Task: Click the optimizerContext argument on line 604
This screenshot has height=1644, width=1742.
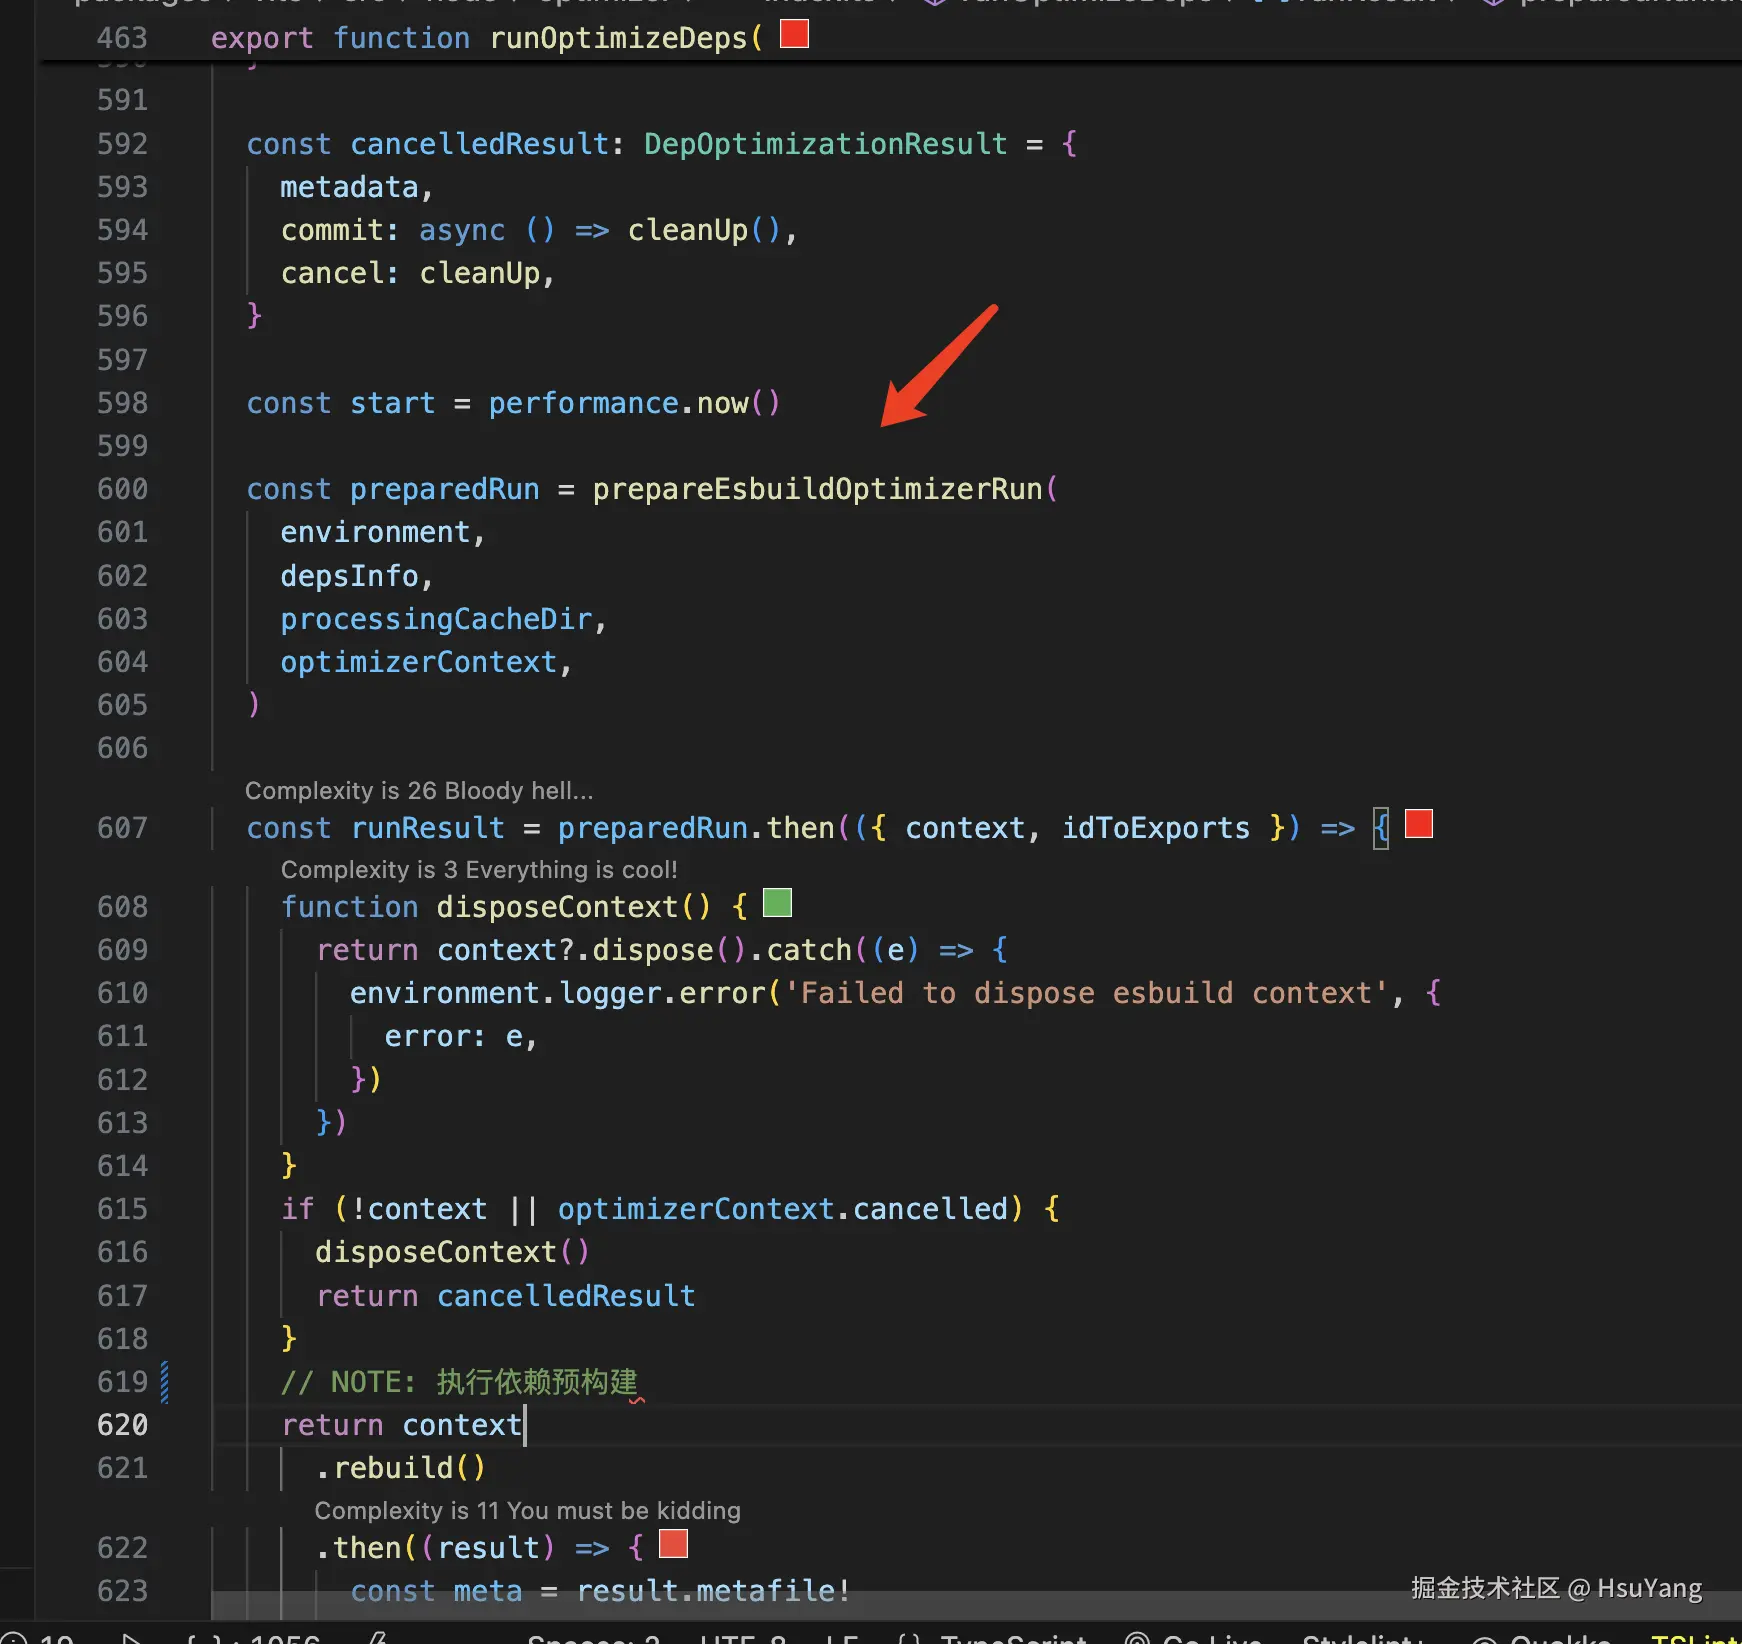Action: coord(418,662)
